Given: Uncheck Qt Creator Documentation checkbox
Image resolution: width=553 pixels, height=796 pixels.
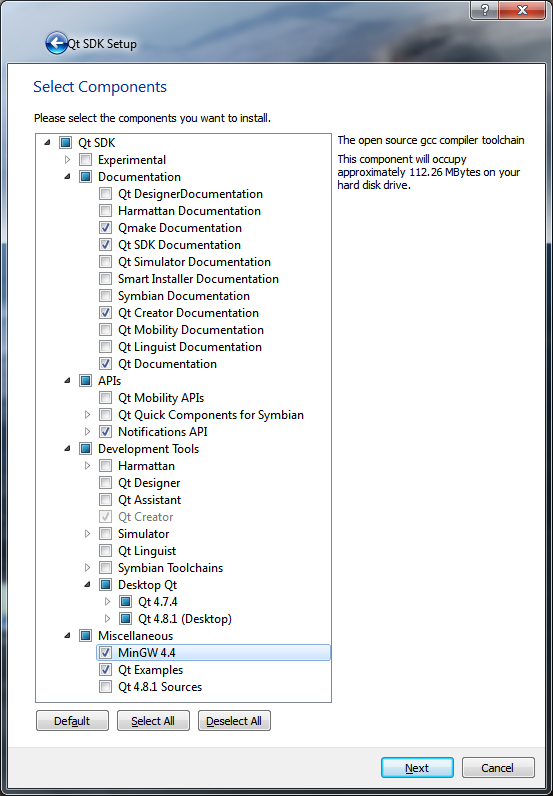Looking at the screenshot, I should [x=105, y=313].
